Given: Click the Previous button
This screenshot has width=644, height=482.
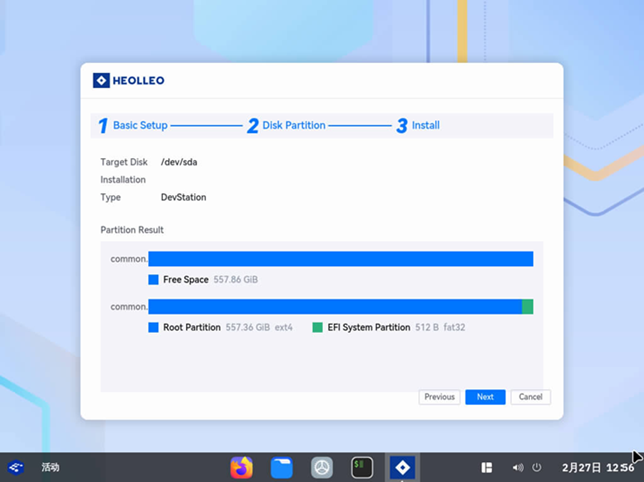Looking at the screenshot, I should [x=439, y=397].
